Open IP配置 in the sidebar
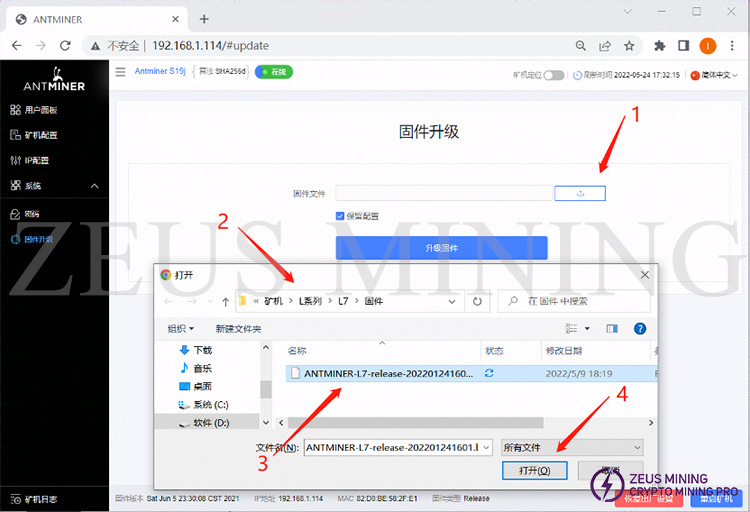 coord(30,160)
